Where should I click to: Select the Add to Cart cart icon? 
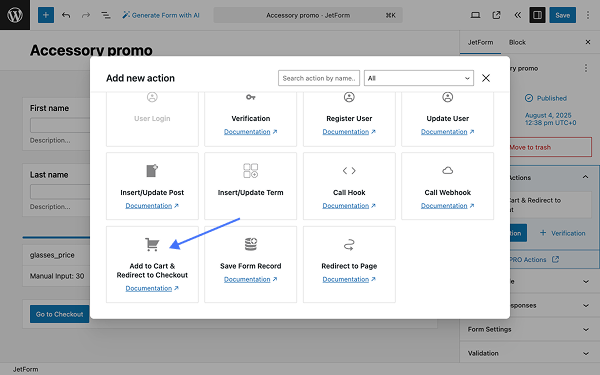click(152, 245)
